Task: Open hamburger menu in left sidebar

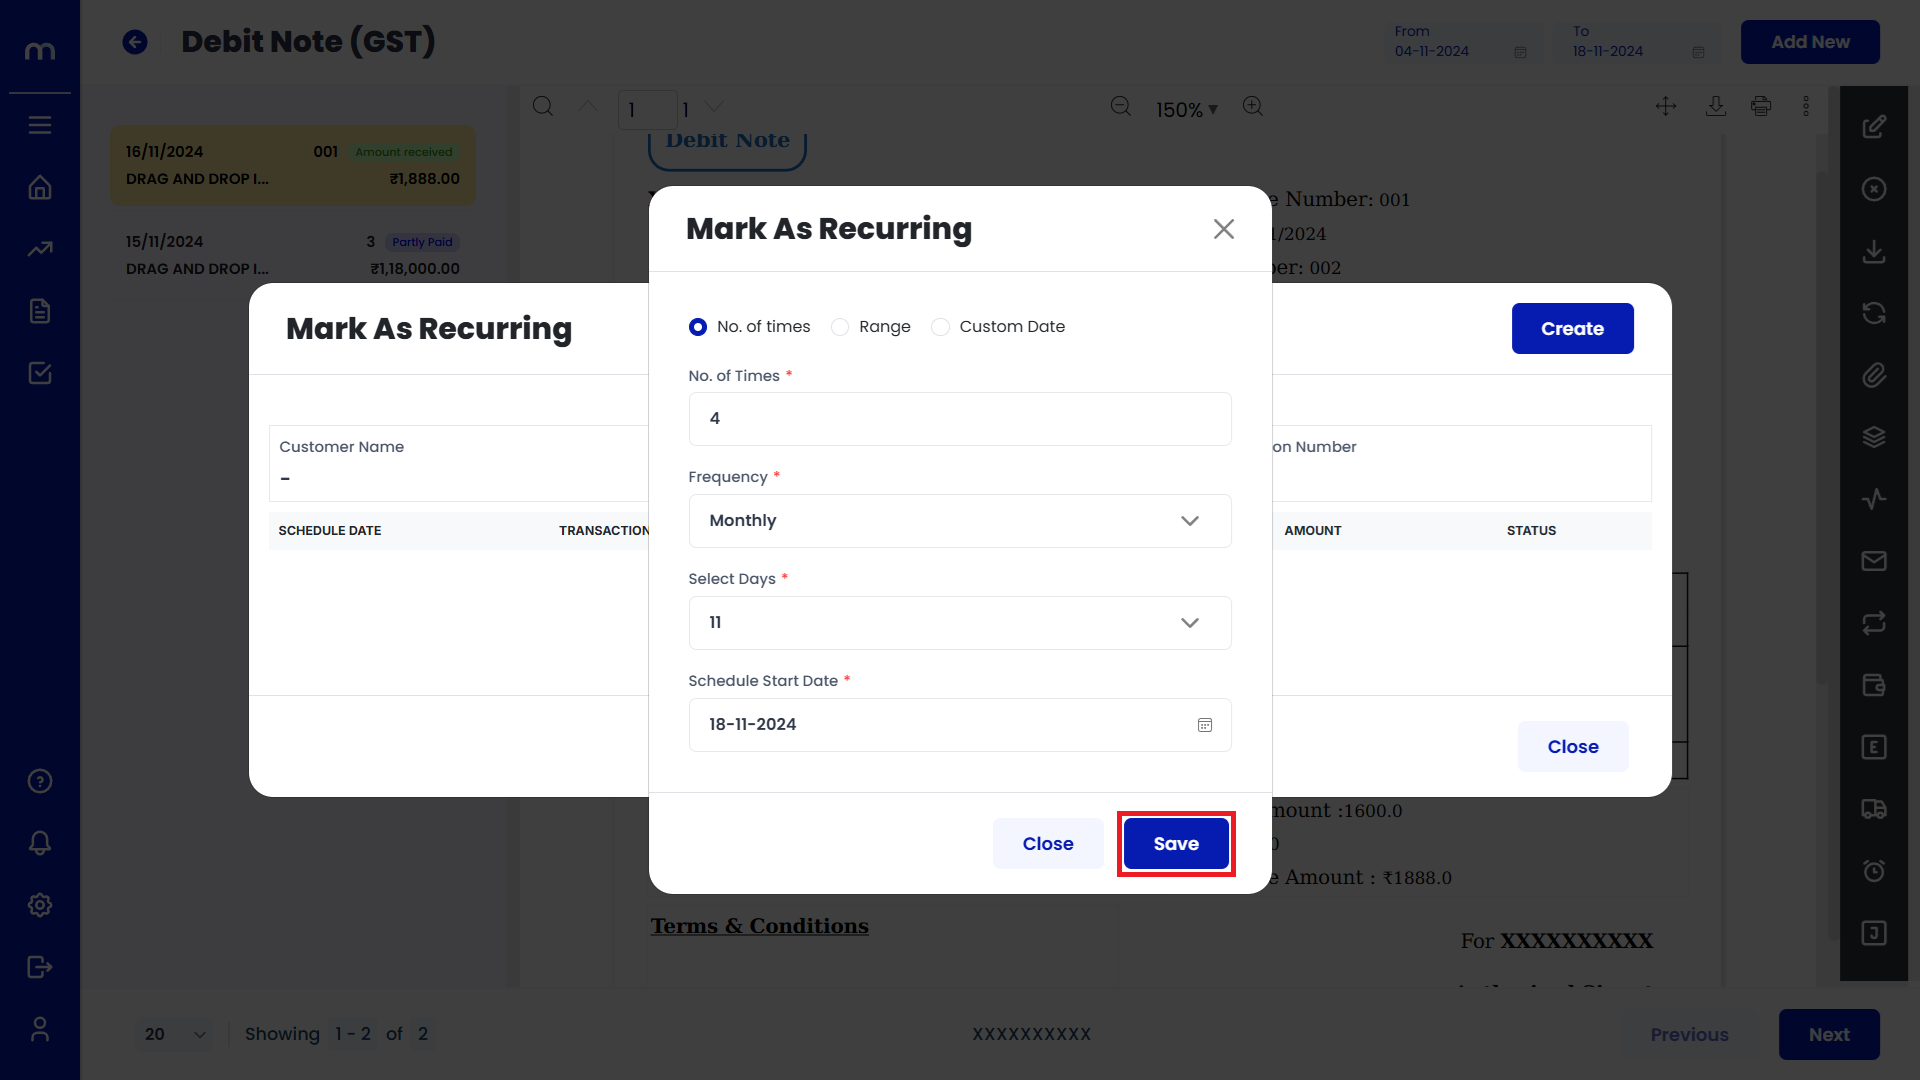Action: coord(40,125)
